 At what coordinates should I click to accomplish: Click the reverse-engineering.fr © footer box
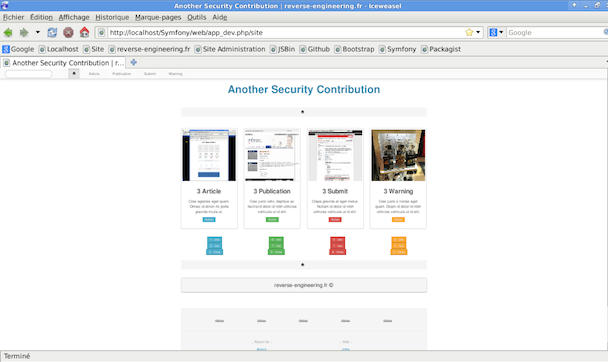pos(304,285)
